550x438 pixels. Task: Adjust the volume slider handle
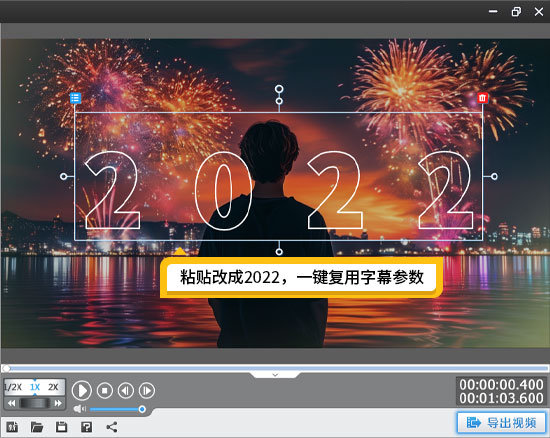coord(142,409)
